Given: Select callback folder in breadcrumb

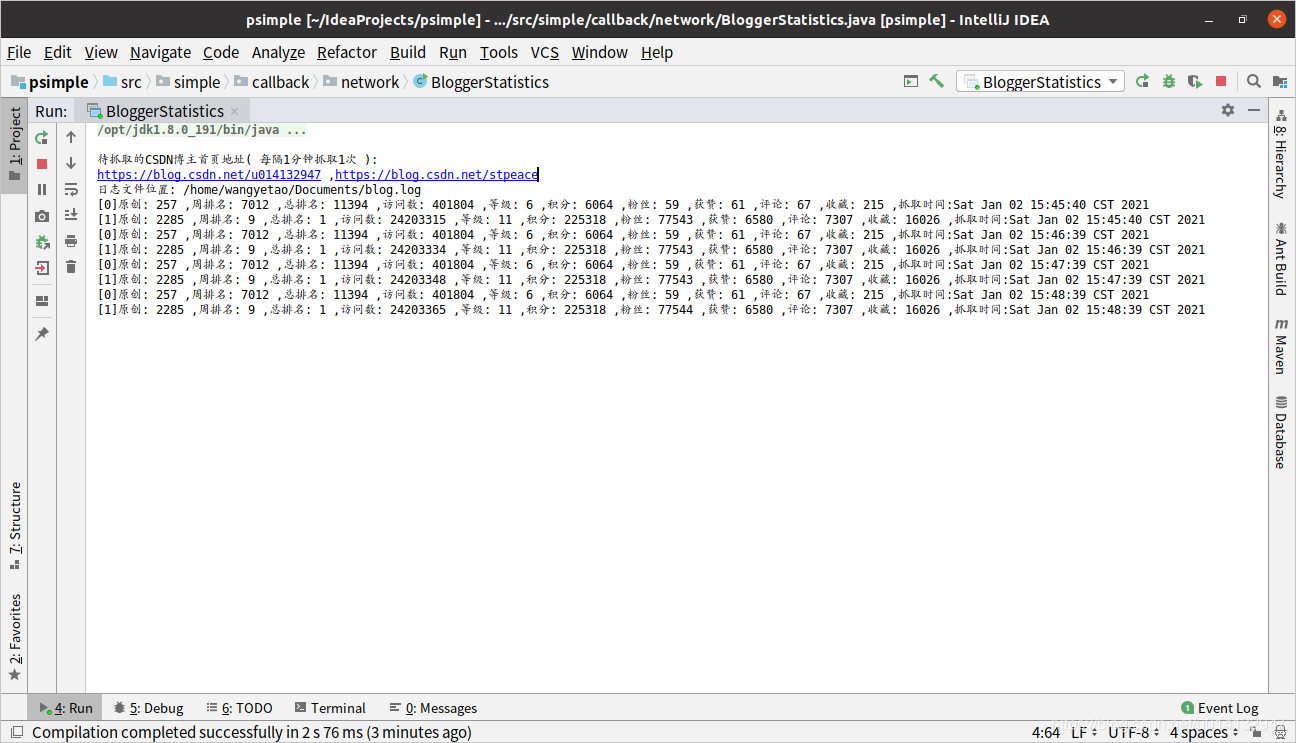Looking at the screenshot, I should (x=272, y=82).
